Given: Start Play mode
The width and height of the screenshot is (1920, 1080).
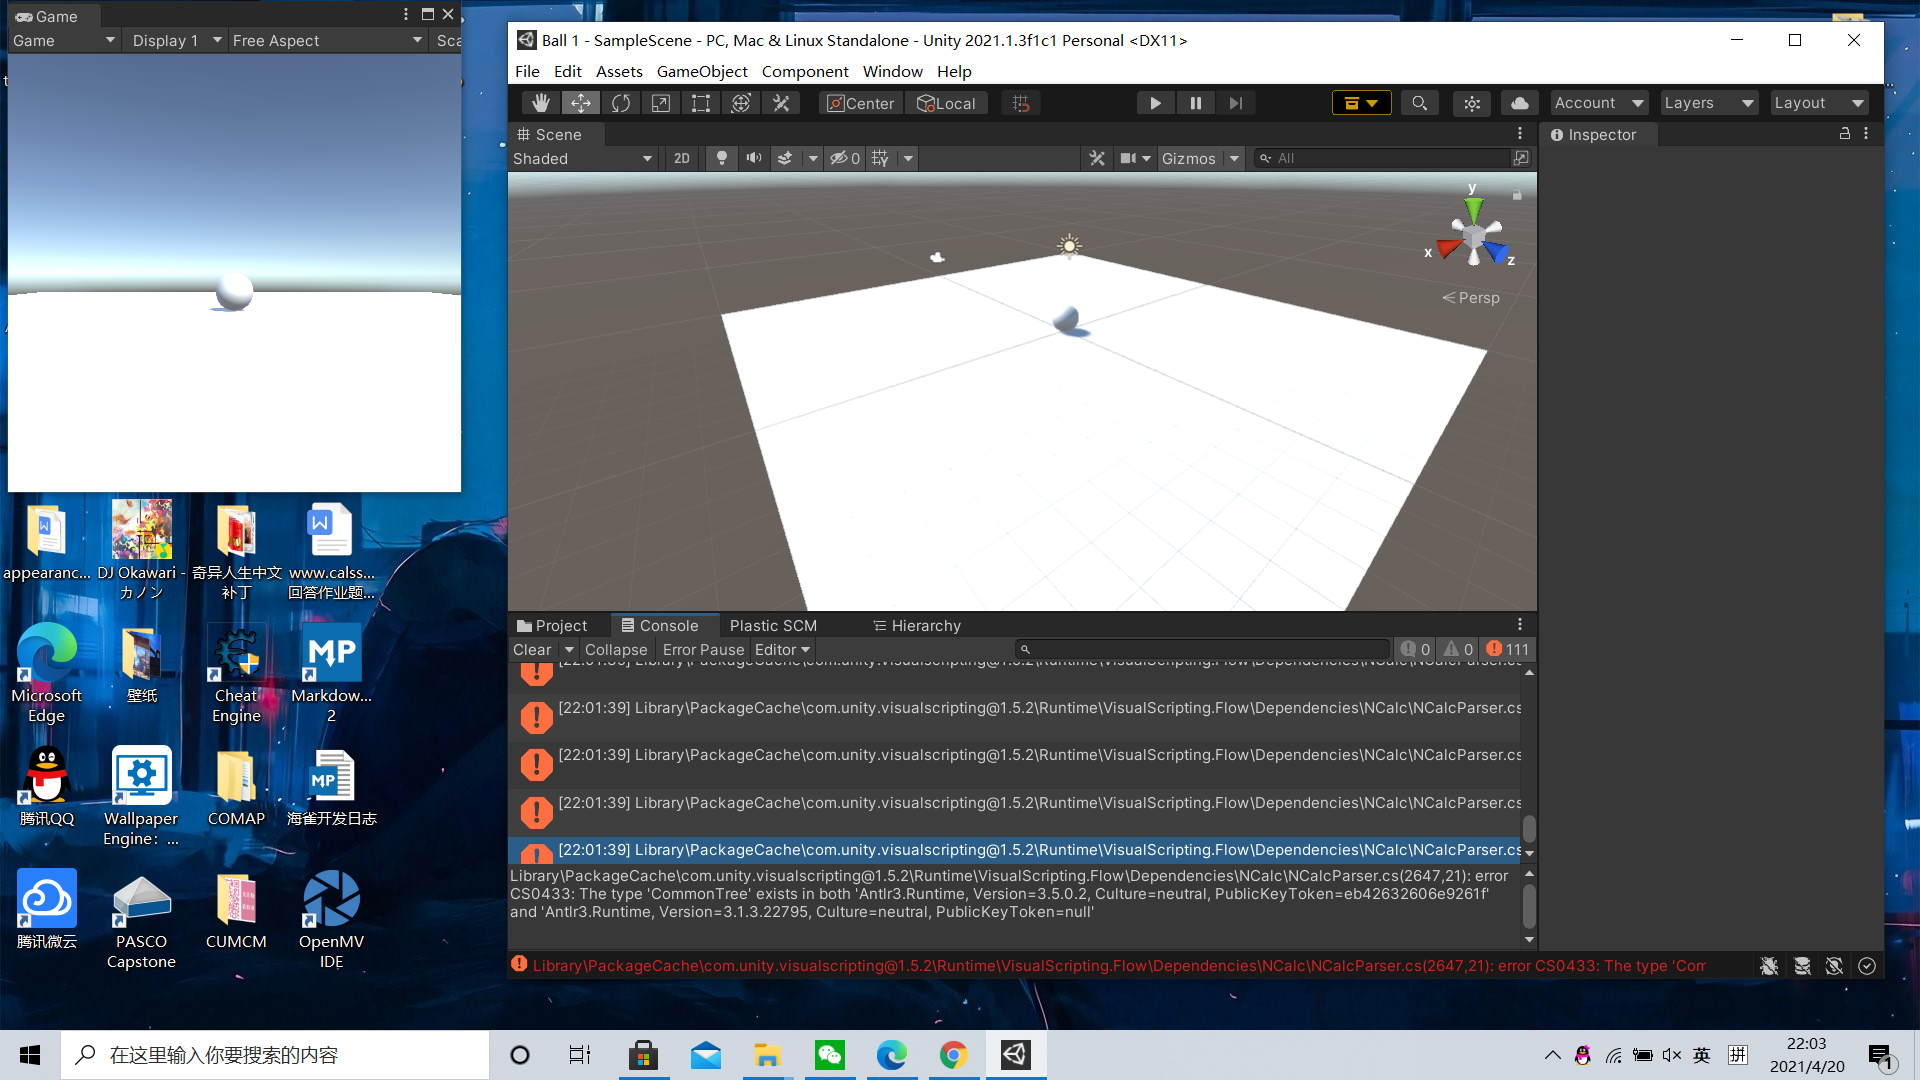Looking at the screenshot, I should point(1155,103).
